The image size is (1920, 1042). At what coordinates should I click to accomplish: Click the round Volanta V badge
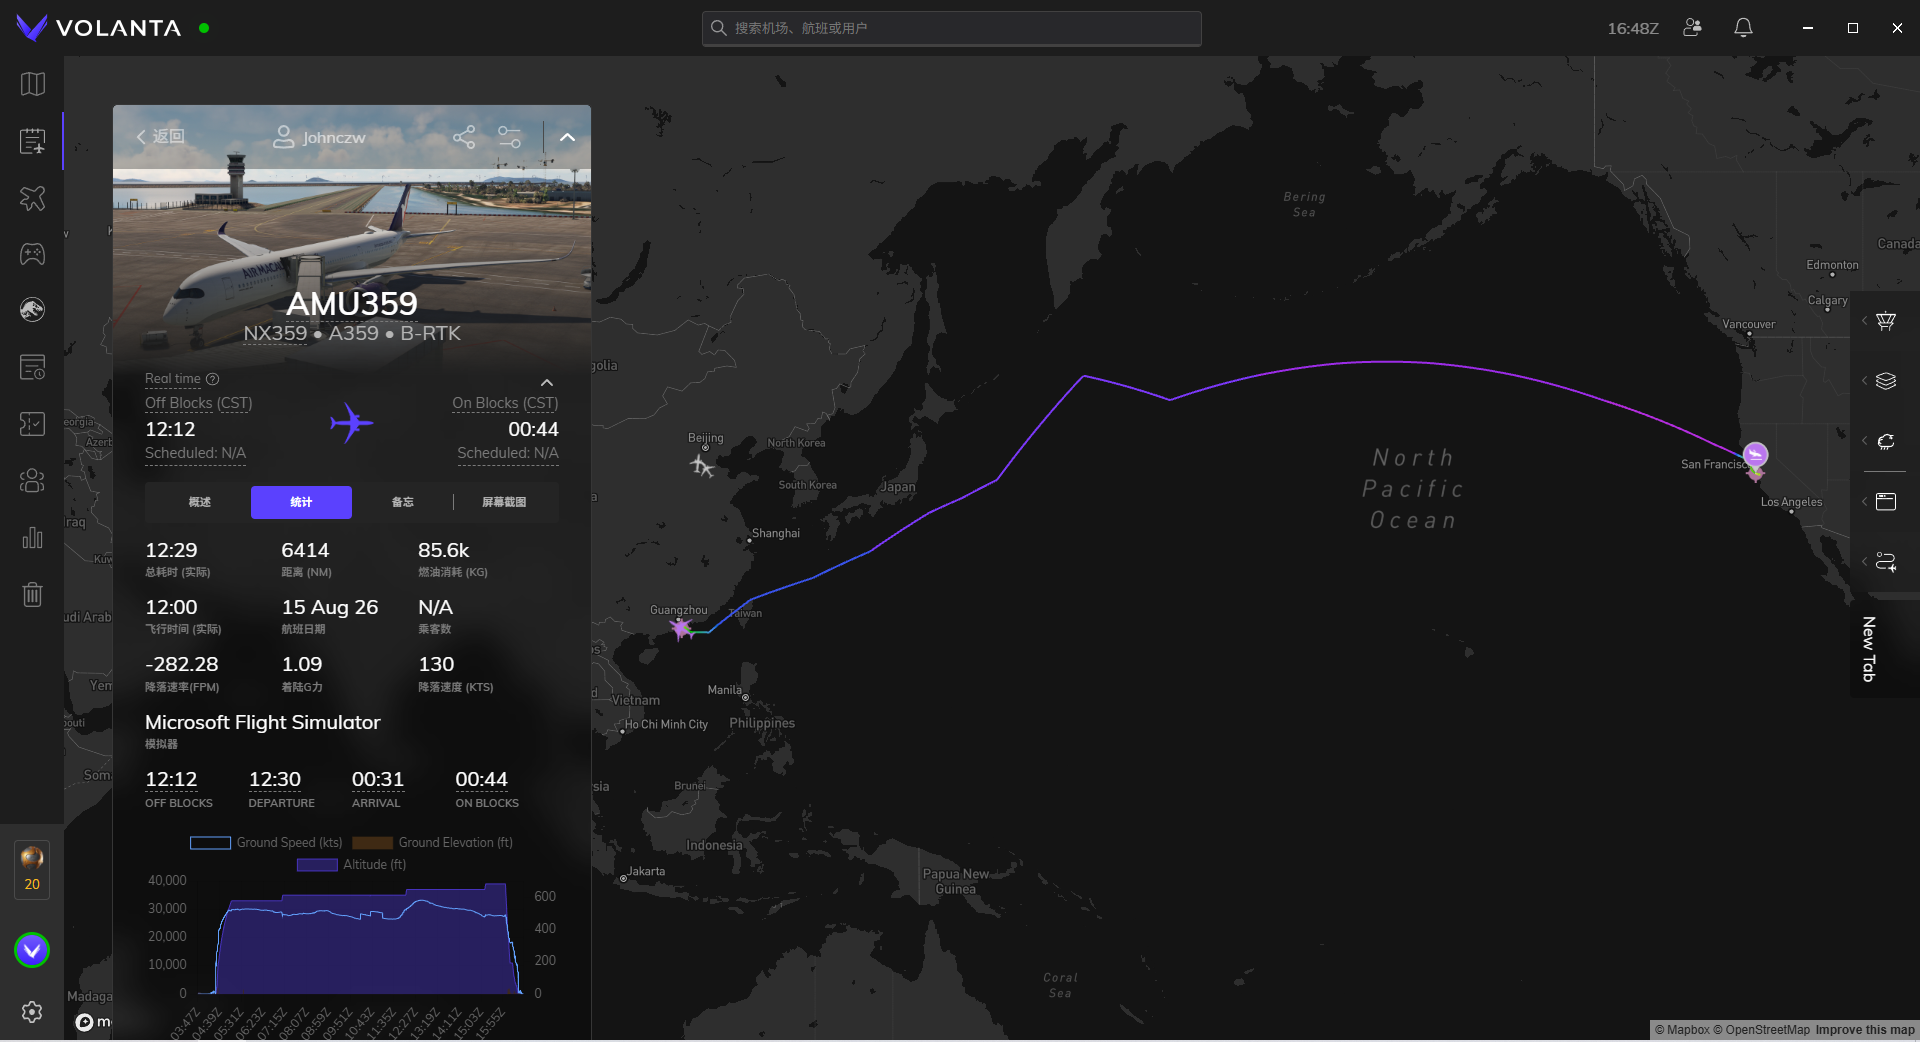(x=32, y=950)
